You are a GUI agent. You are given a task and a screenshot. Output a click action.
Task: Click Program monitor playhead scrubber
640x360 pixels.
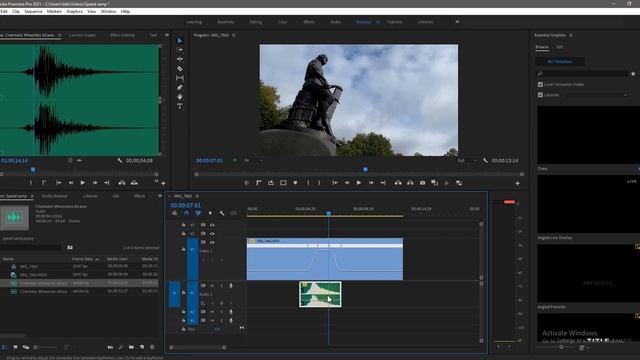pos(365,169)
